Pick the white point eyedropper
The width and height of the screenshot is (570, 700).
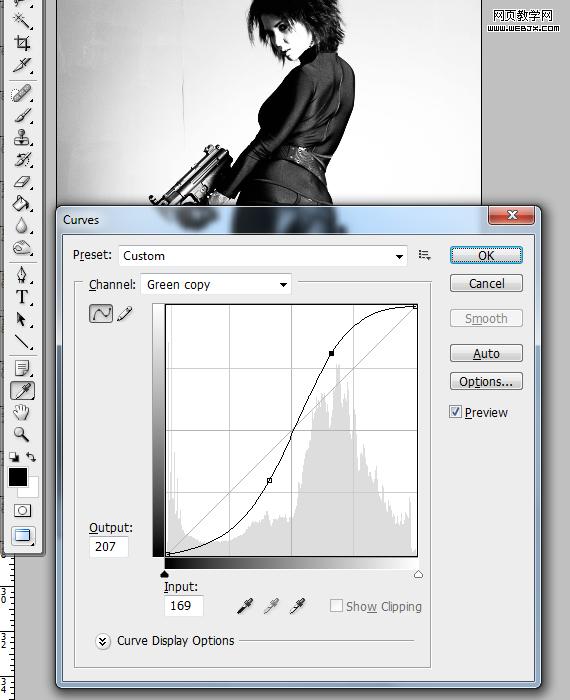tap(297, 606)
